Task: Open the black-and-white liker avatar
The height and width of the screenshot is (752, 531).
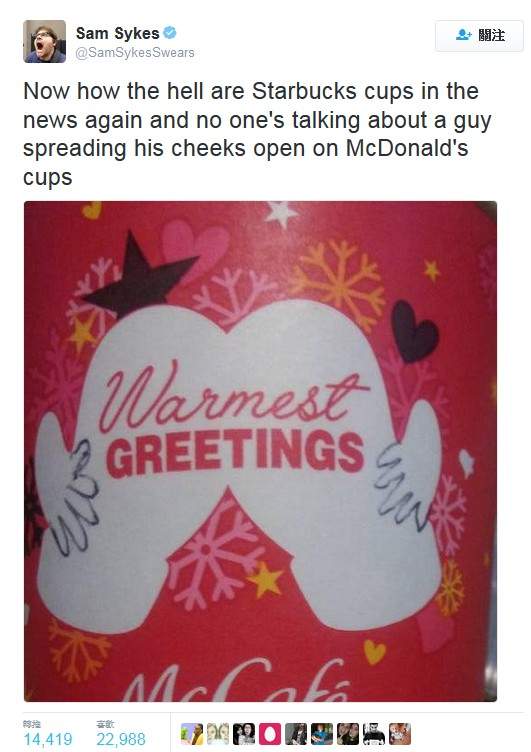Action: pyautogui.click(x=374, y=734)
